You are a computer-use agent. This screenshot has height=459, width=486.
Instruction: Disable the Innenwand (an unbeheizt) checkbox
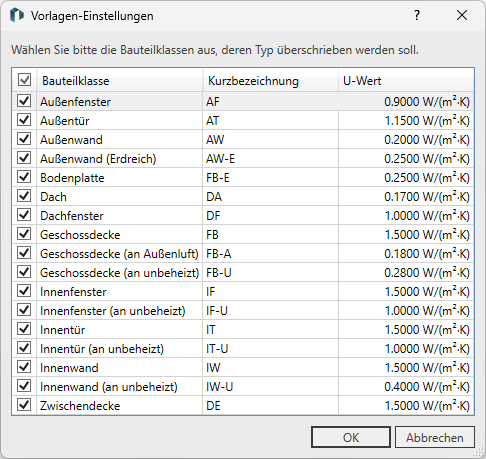[24, 386]
